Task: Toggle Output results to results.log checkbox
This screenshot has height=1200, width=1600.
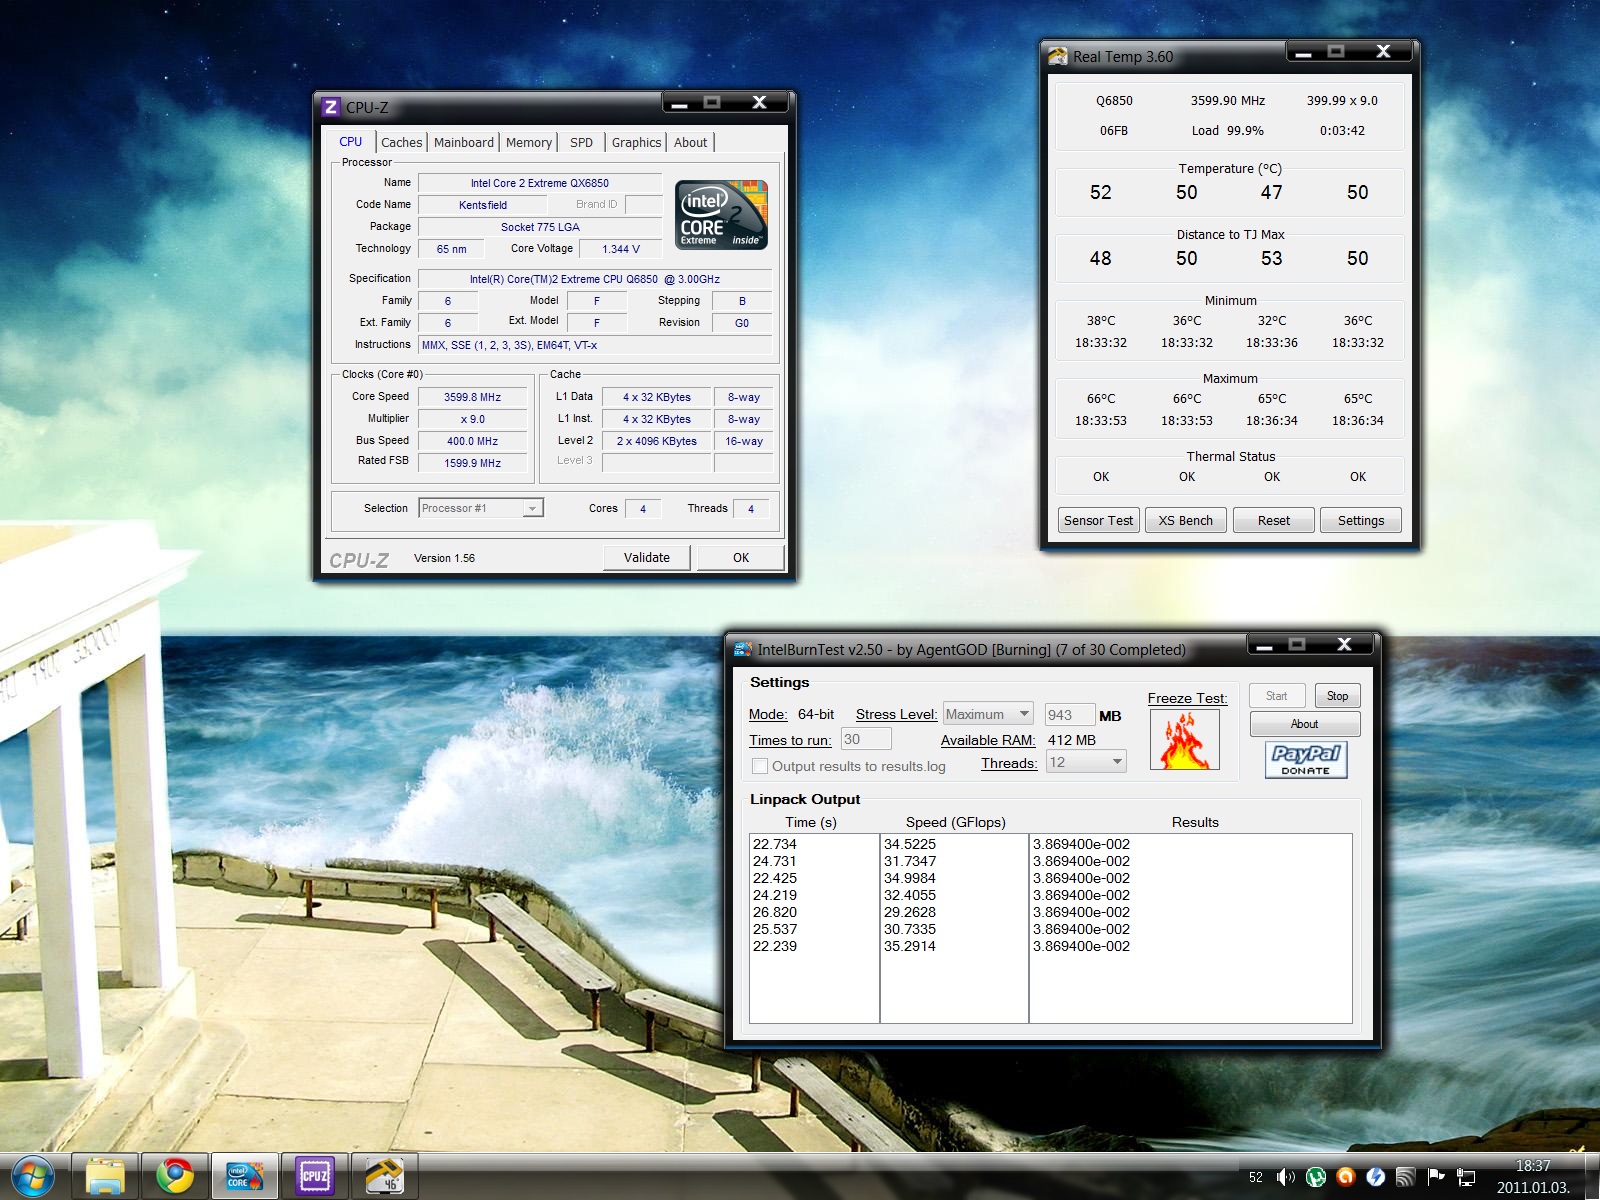Action: 760,766
